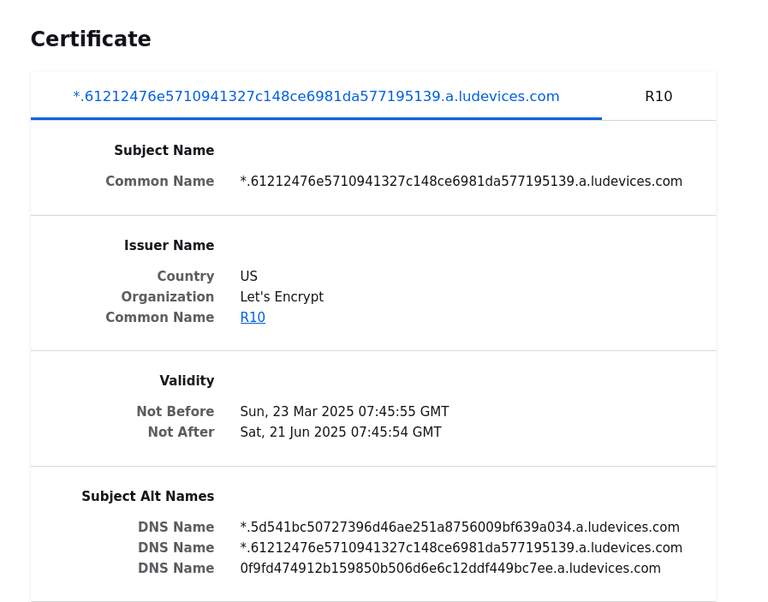Click the Issuer Name section heading
Image resolution: width=768 pixels, height=602 pixels.
[169, 245]
